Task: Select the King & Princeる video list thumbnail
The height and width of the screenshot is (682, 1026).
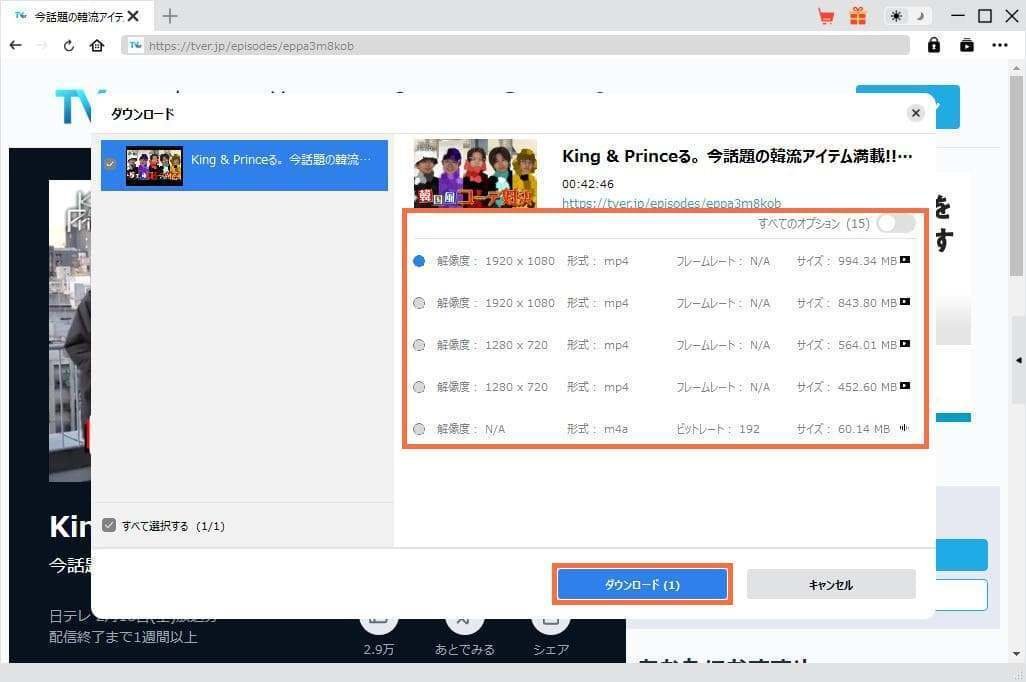Action: pyautogui.click(x=154, y=166)
